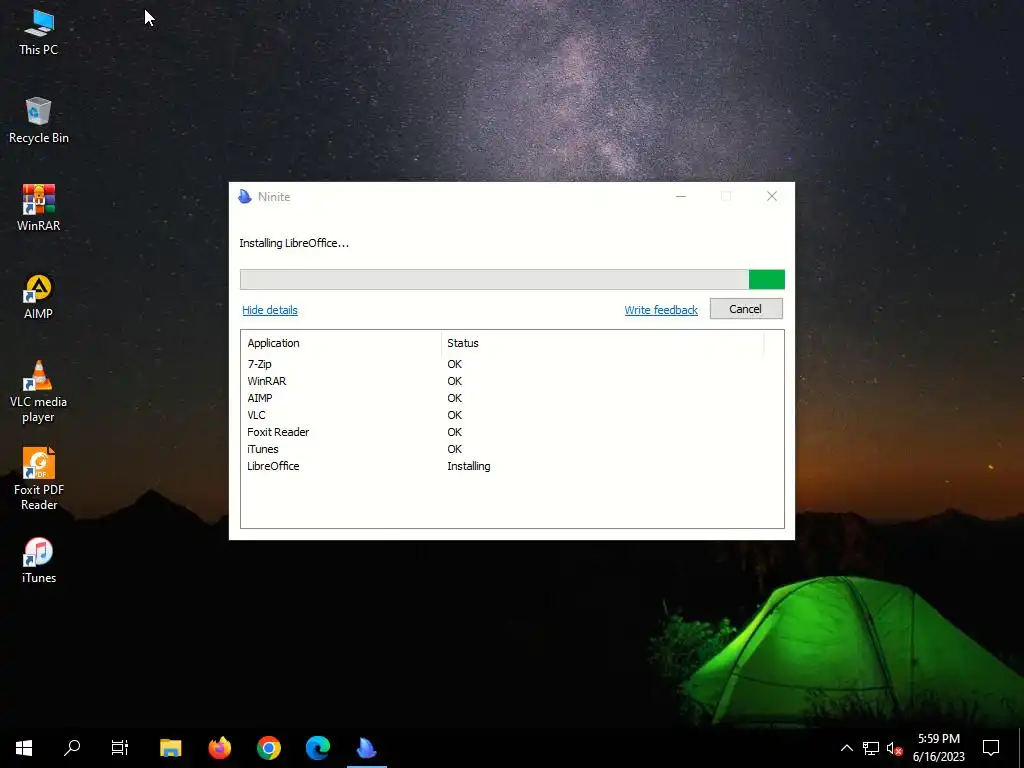The image size is (1024, 768).
Task: Click 'Installing LibreOffice...' status text
Action: pyautogui.click(x=294, y=243)
